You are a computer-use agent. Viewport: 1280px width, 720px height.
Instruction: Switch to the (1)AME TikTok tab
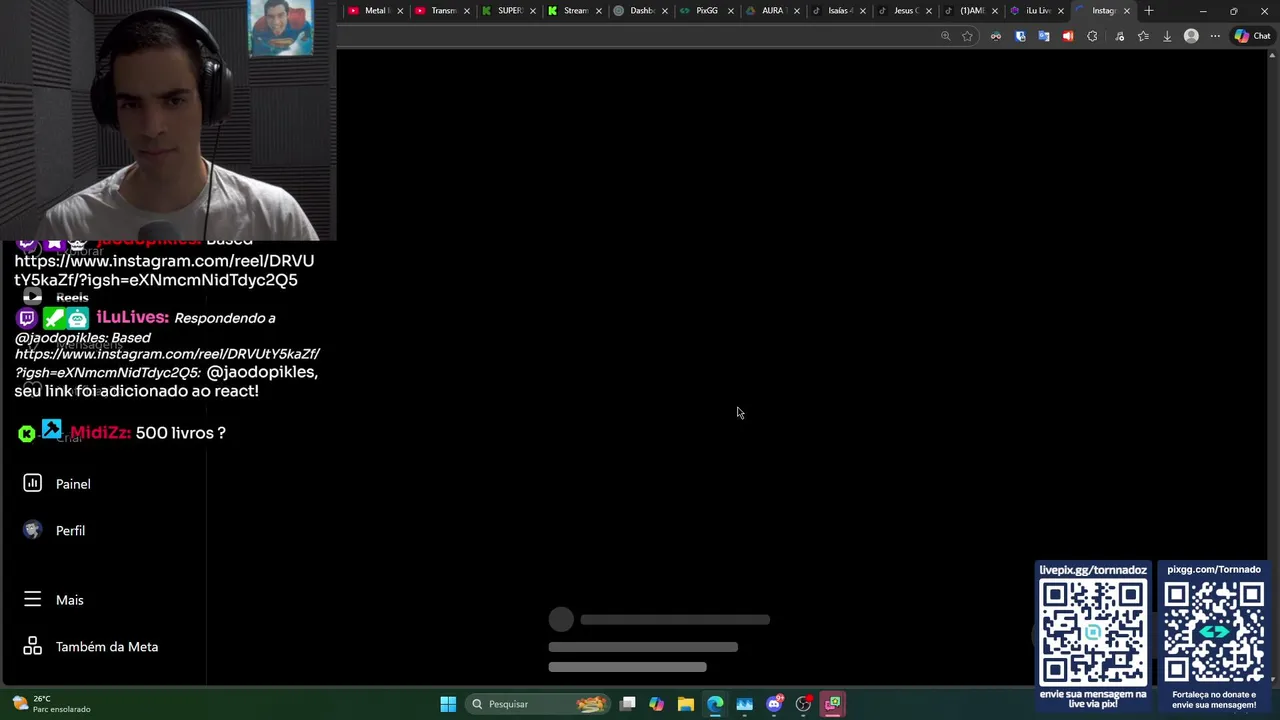tap(970, 11)
